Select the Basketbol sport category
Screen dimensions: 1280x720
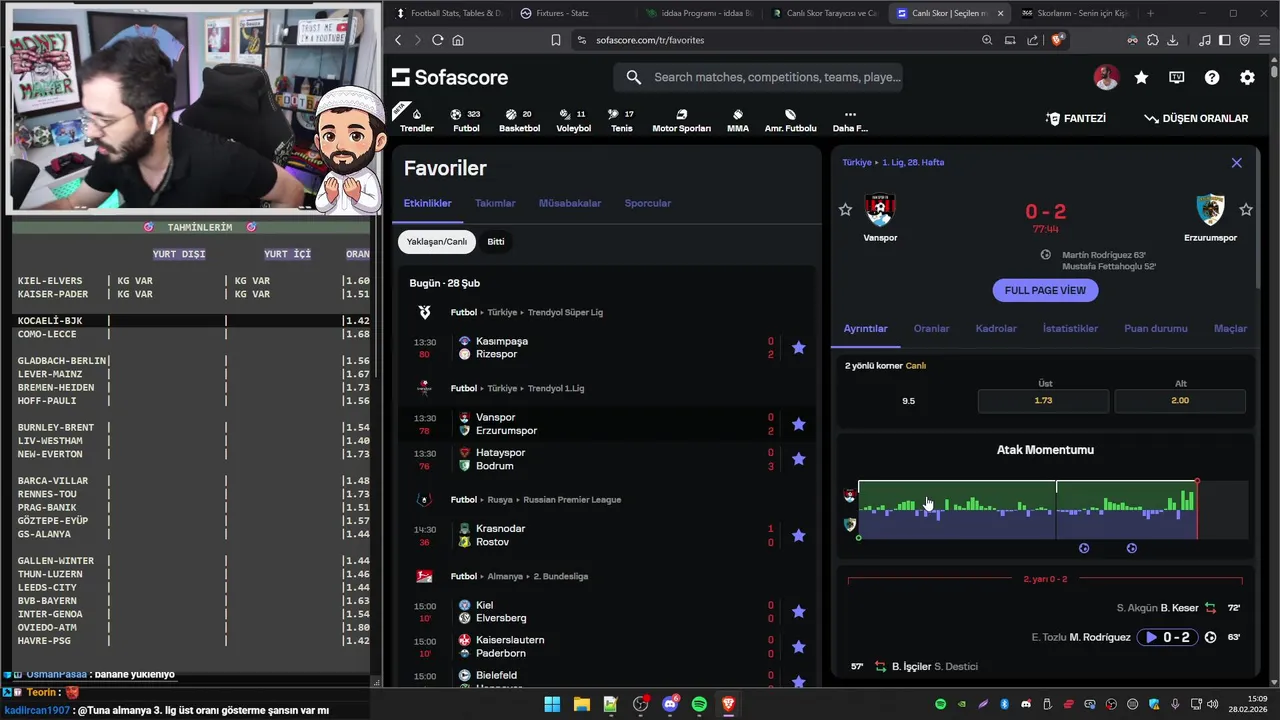coord(519,120)
